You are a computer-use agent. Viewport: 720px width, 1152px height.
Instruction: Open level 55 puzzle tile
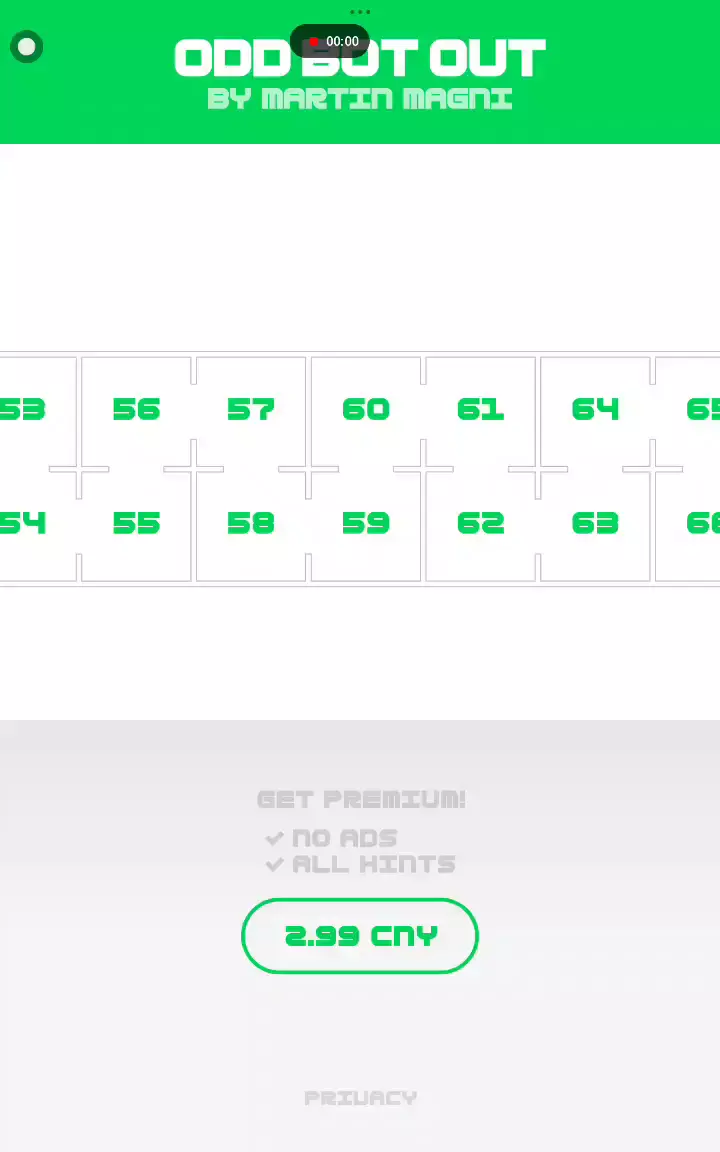pos(136,523)
